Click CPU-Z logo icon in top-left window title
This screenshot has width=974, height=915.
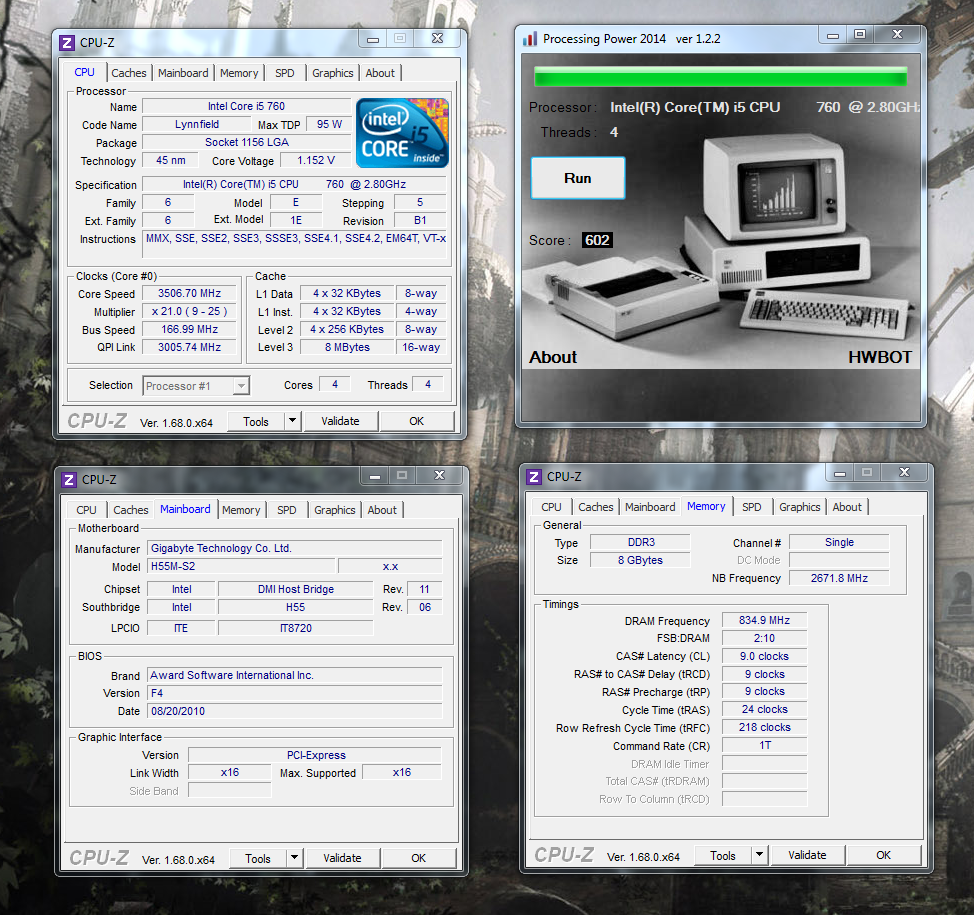point(66,43)
